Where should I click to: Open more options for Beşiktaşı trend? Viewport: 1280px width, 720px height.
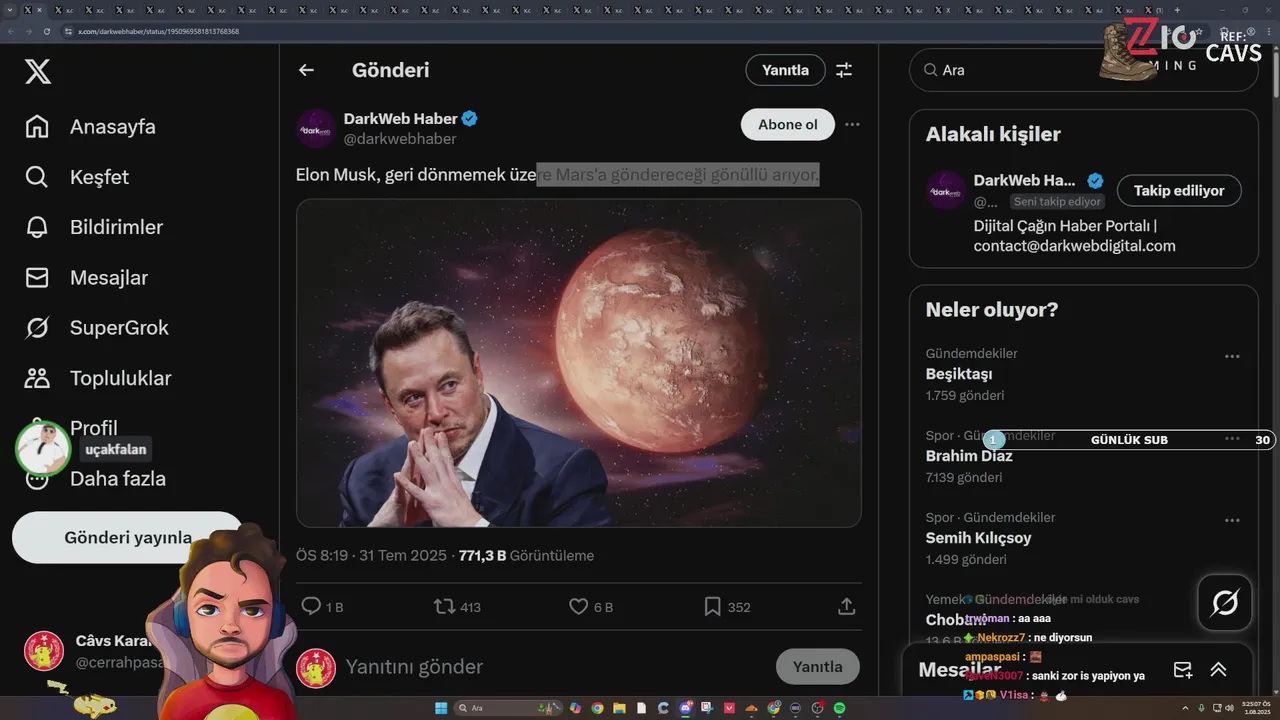pyautogui.click(x=1232, y=357)
